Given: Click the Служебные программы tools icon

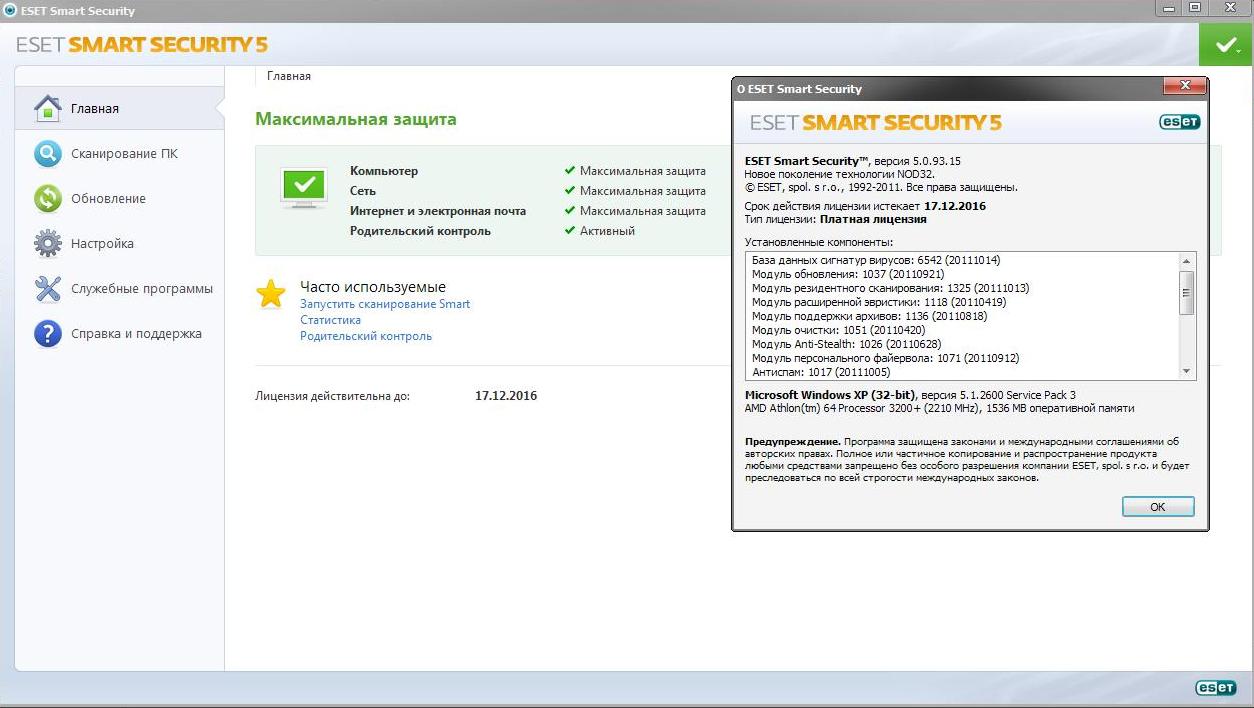Looking at the screenshot, I should click(48, 288).
